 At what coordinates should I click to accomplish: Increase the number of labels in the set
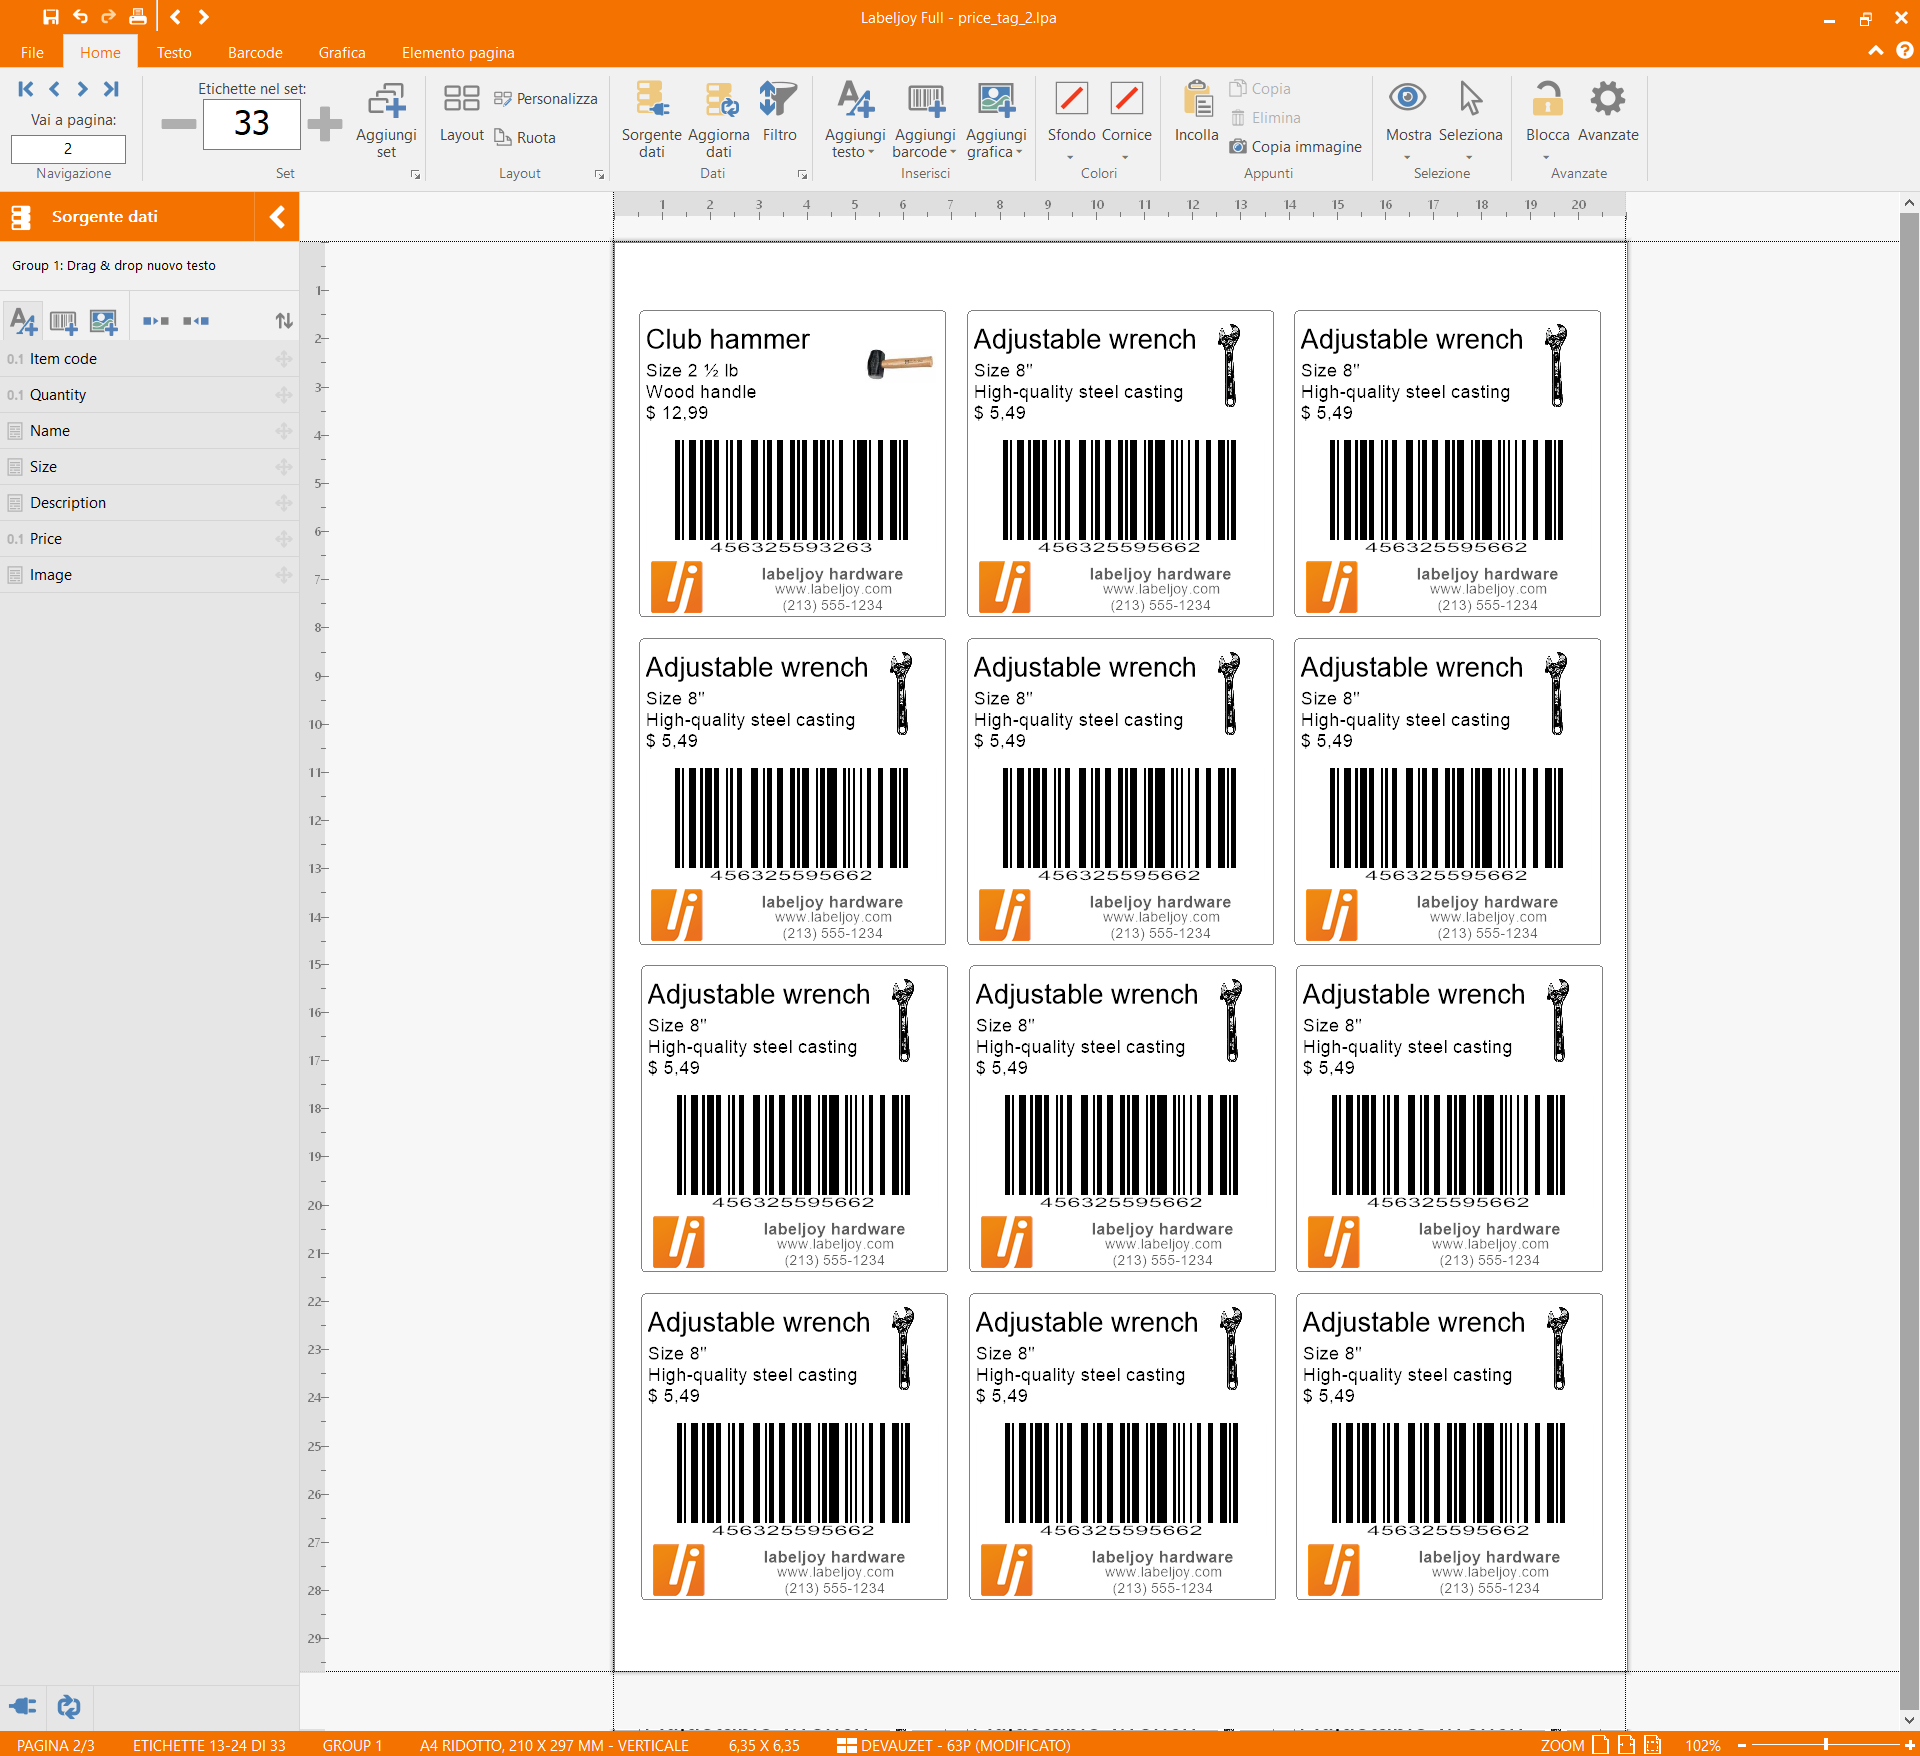tap(324, 124)
